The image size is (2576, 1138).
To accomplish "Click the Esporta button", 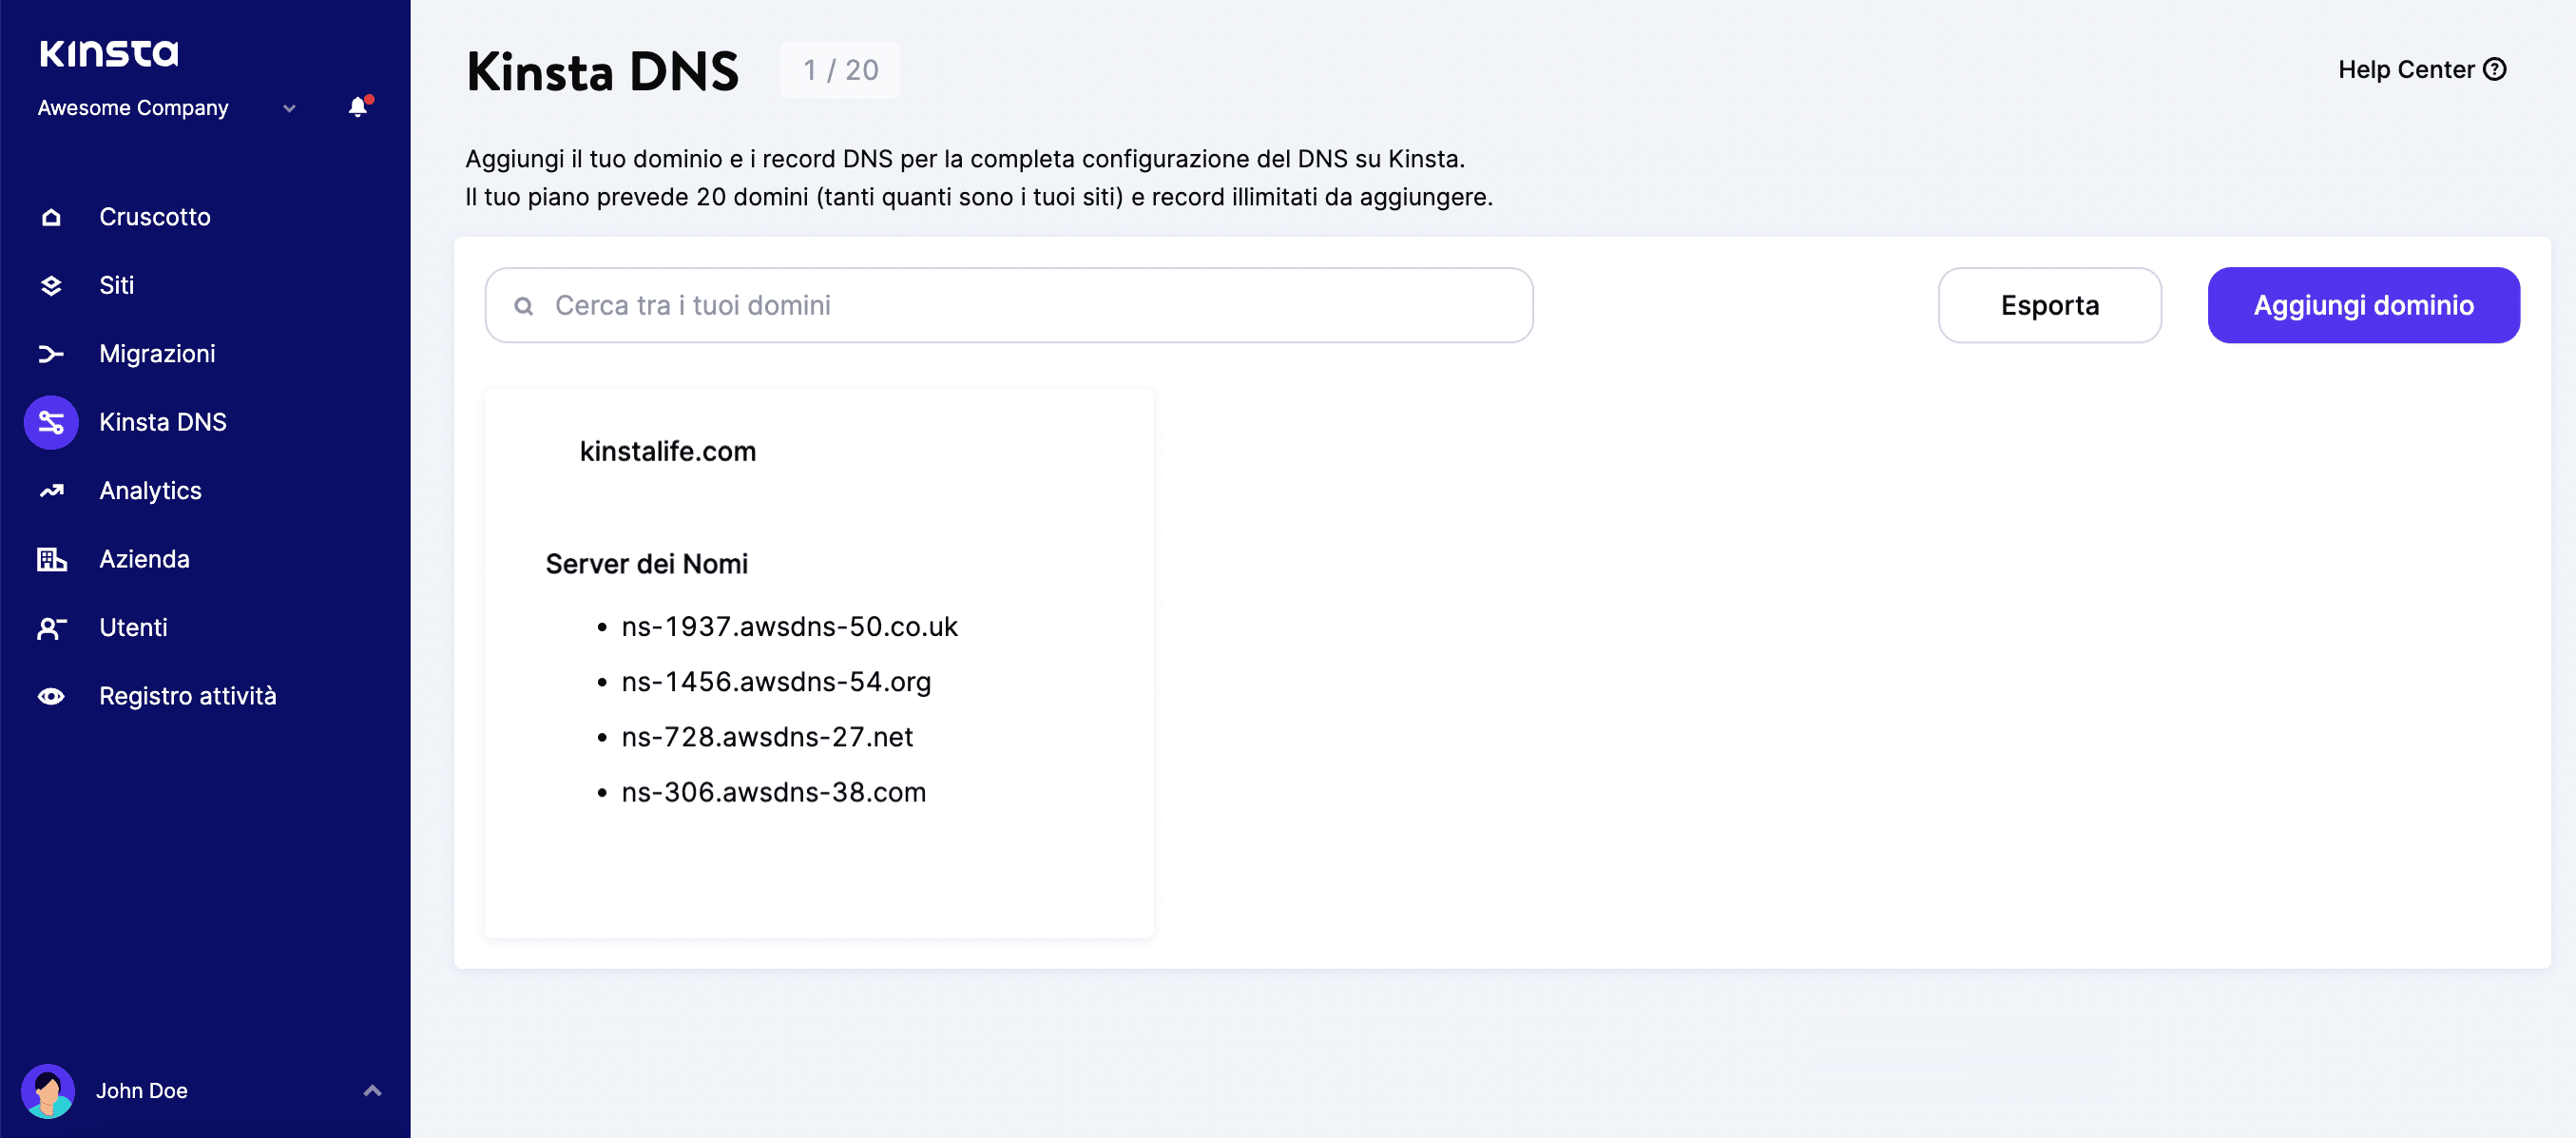I will [2049, 305].
